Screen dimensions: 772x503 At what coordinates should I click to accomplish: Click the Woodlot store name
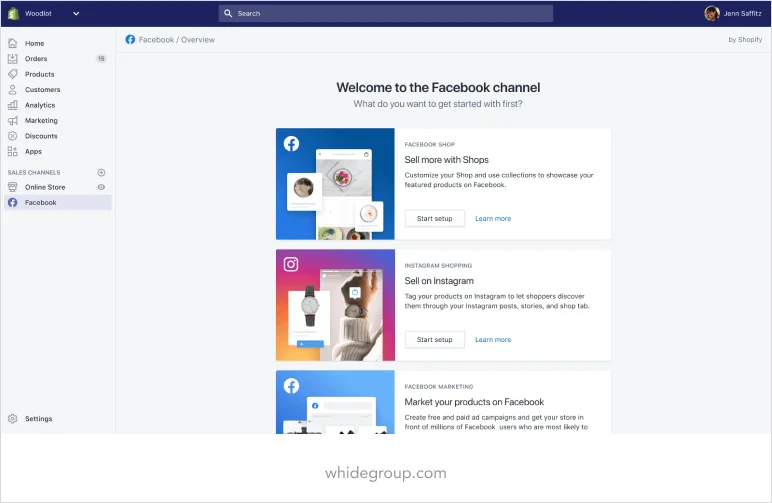pos(38,13)
